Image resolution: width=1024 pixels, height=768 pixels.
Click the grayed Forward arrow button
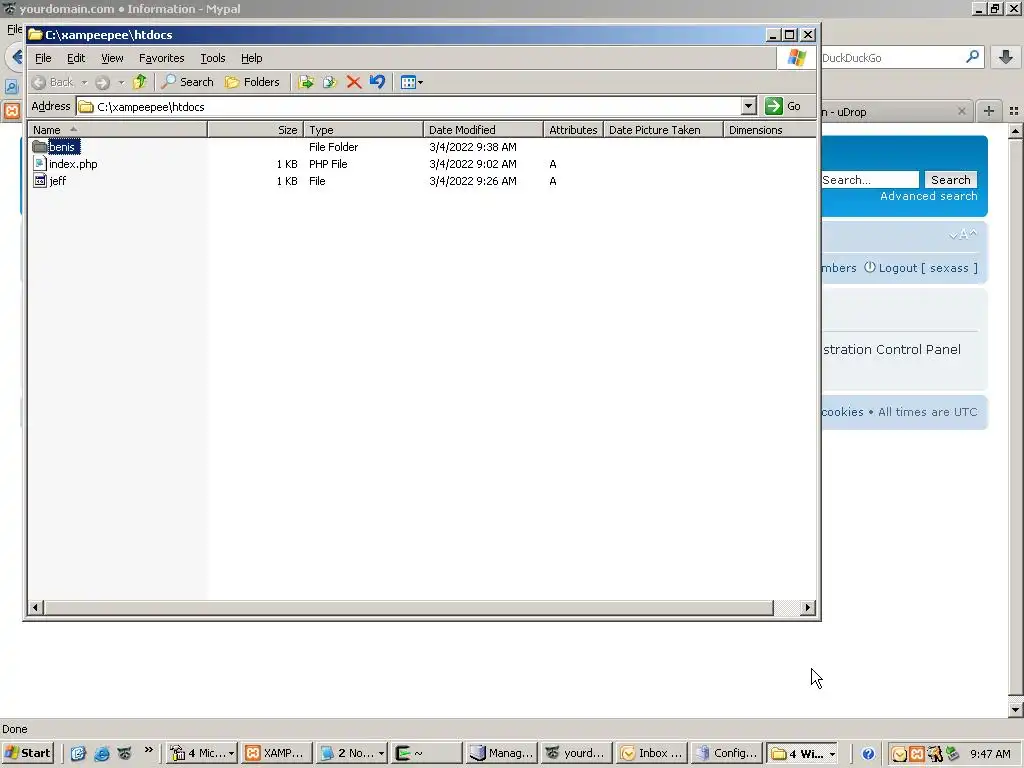[x=103, y=82]
